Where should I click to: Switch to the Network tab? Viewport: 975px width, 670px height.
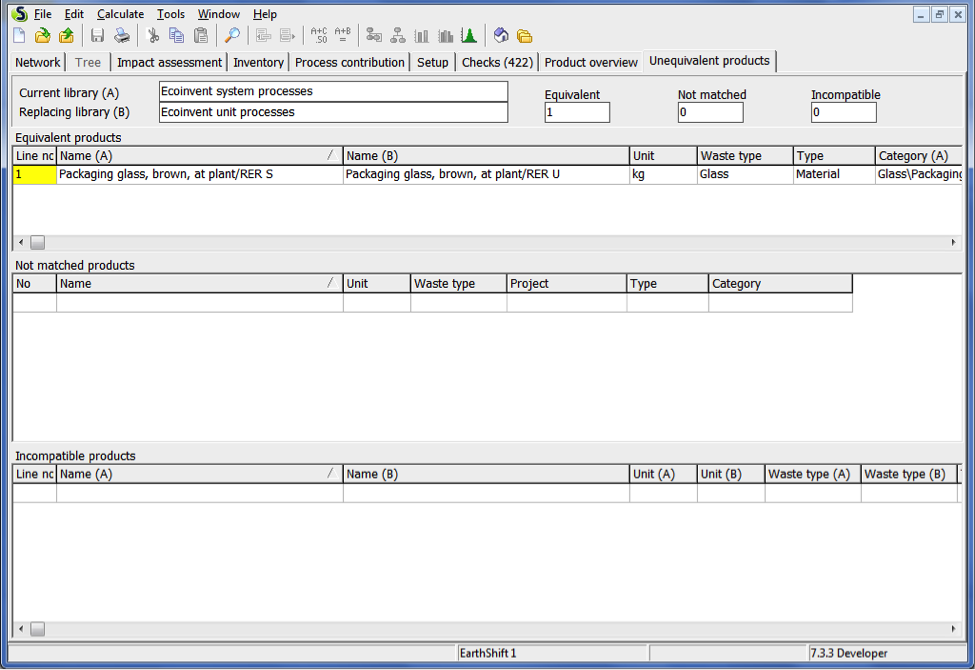click(37, 62)
